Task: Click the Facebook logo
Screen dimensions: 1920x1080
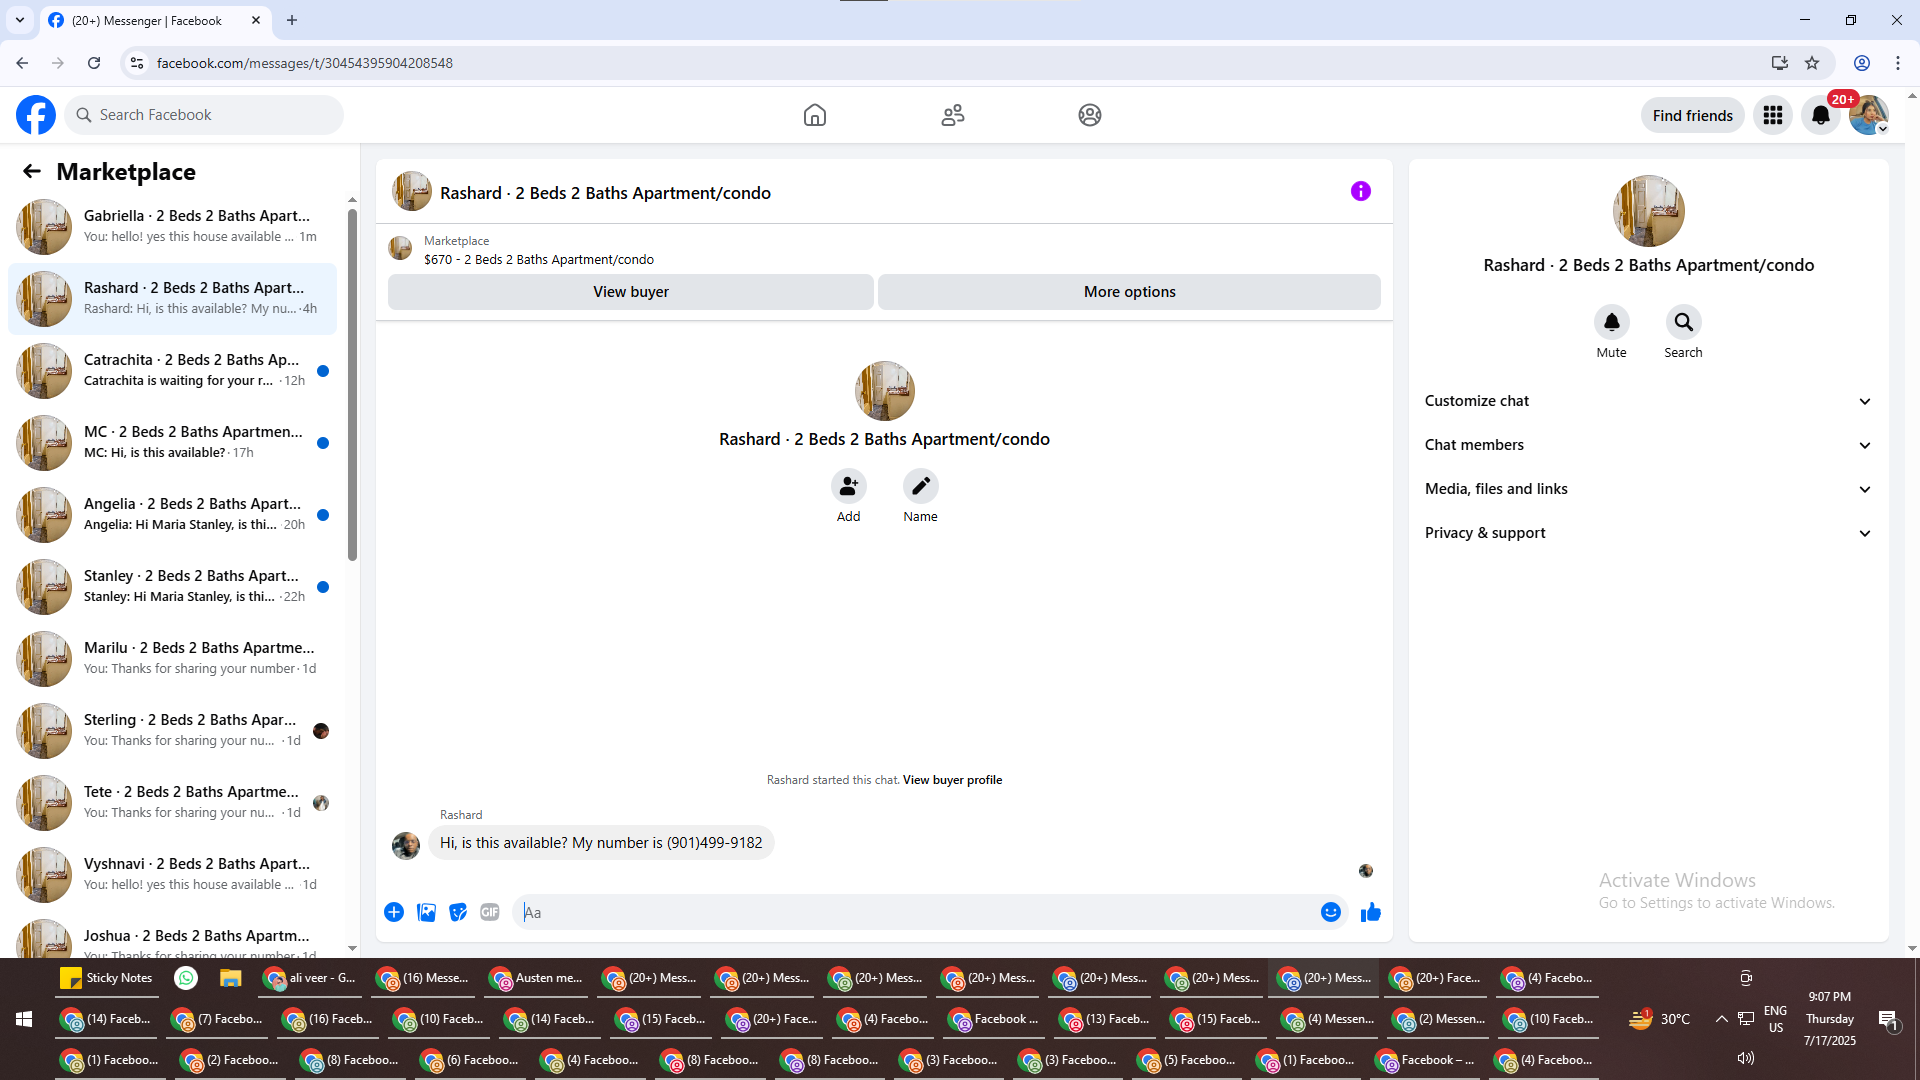Action: (x=36, y=115)
